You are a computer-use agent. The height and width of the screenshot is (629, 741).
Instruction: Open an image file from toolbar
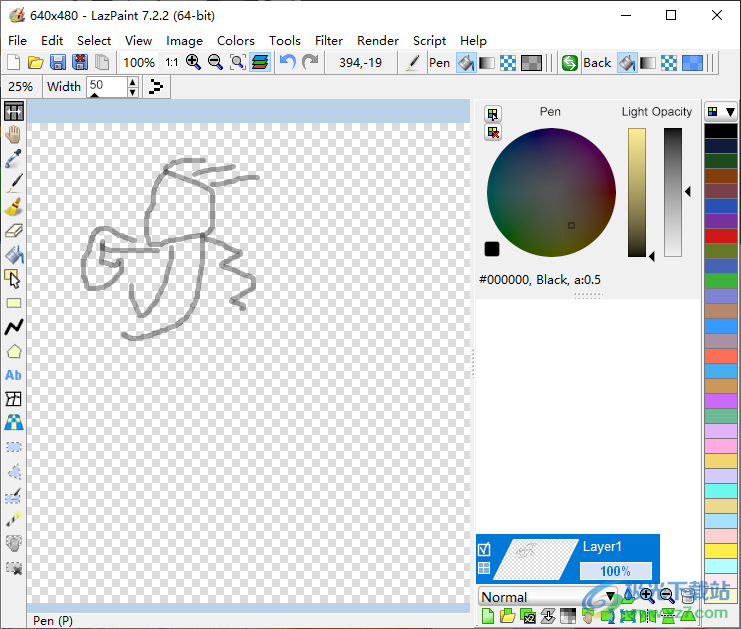pyautogui.click(x=35, y=62)
